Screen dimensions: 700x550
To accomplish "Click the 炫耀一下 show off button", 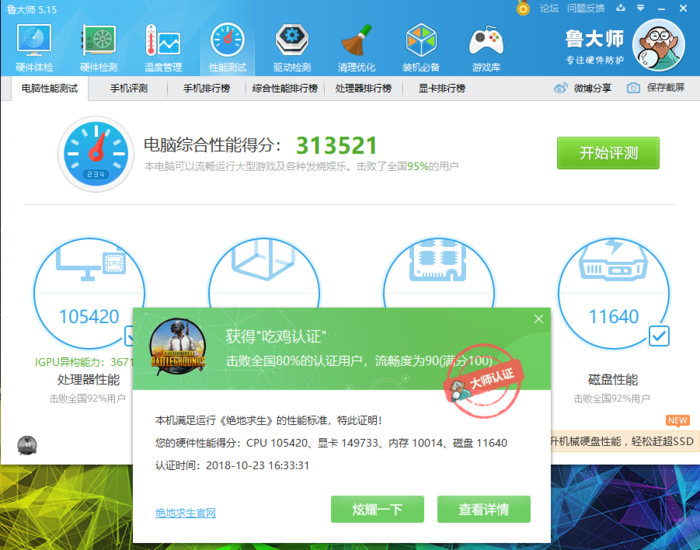I will point(377,509).
